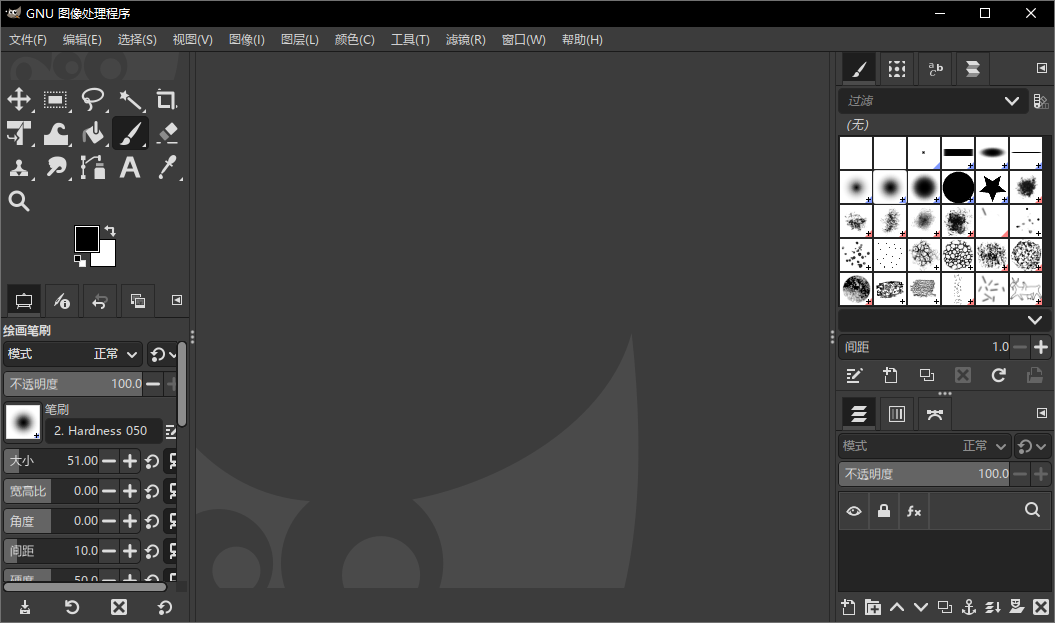Expand the brush 过滤 filter dropdown

[1010, 101]
